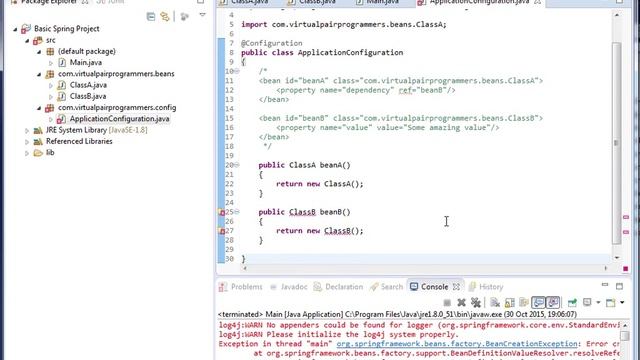Click the @Configuration annotation text

coord(271,43)
